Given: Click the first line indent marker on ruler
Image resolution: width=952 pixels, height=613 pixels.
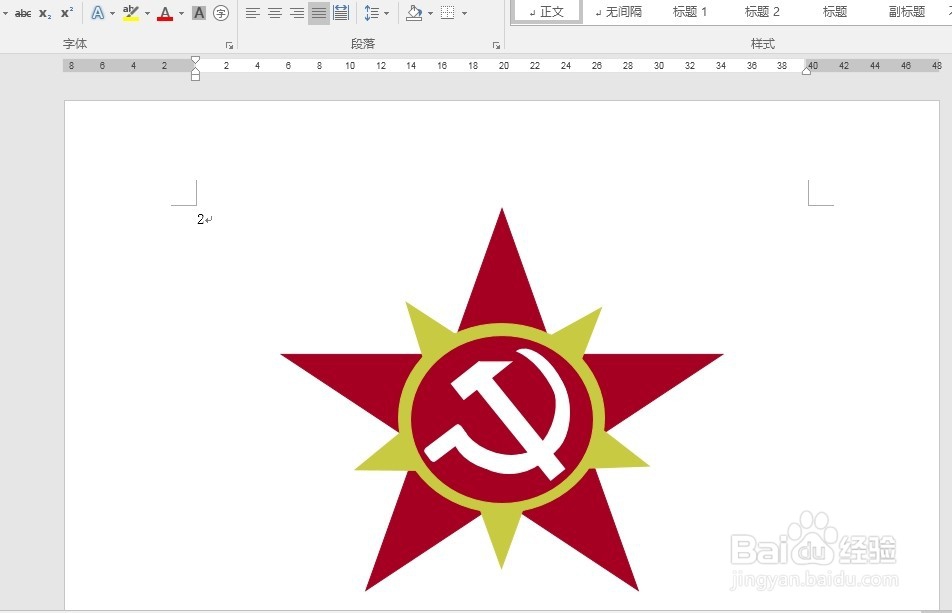Looking at the screenshot, I should [x=196, y=60].
